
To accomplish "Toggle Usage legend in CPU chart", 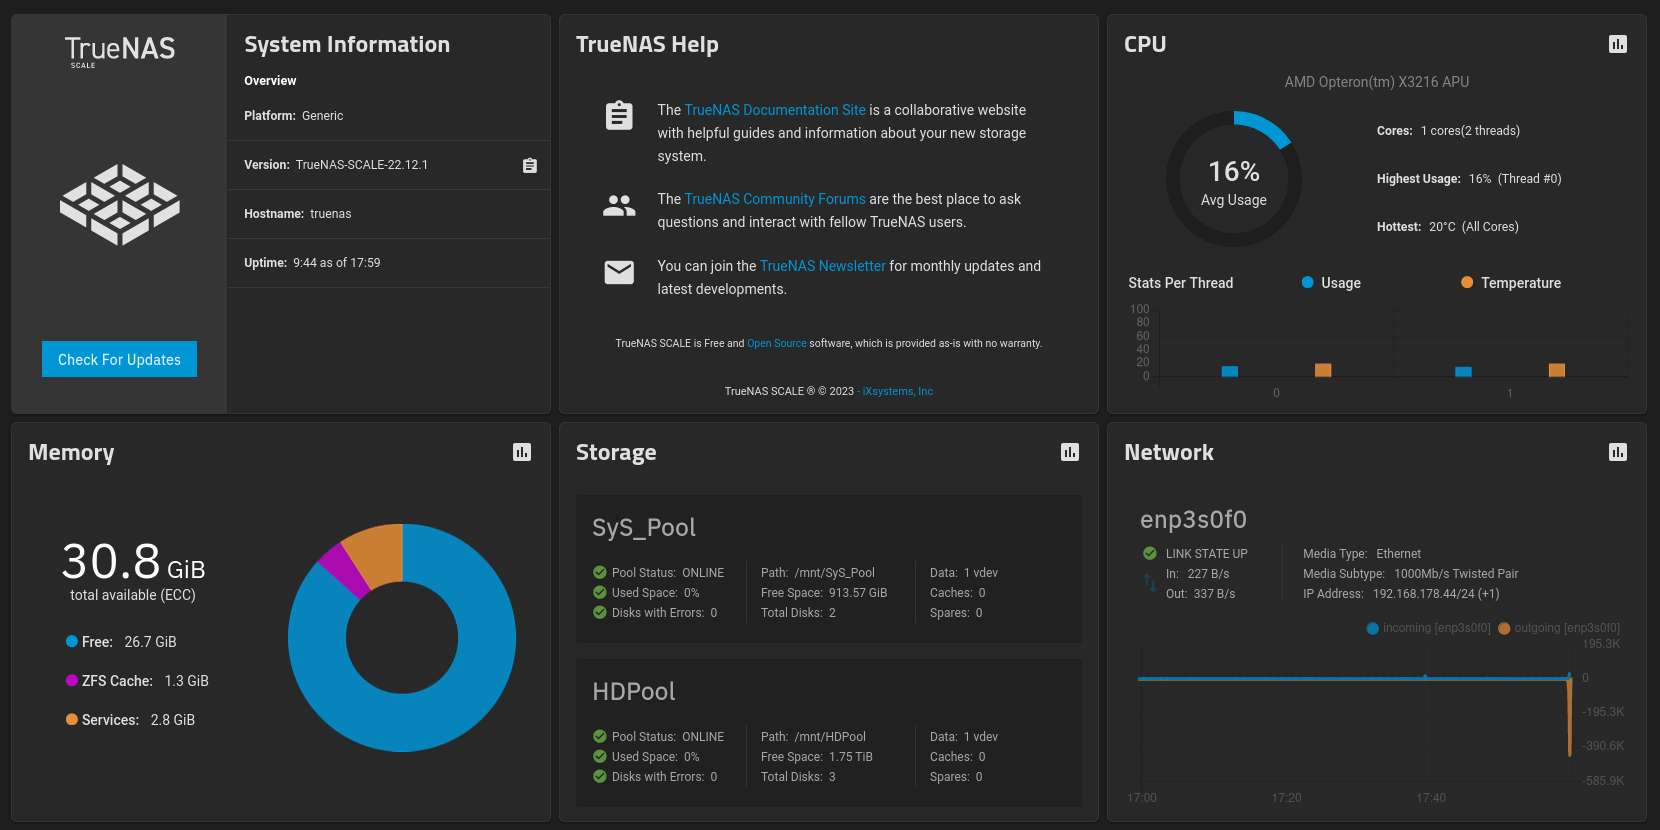I will tap(1331, 283).
